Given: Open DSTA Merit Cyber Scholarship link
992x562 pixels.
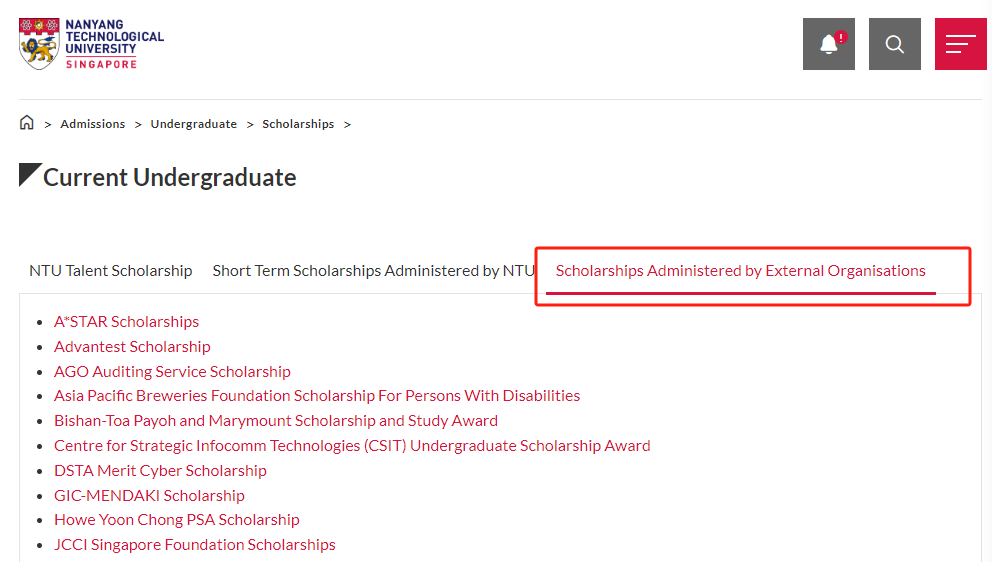Looking at the screenshot, I should 160,471.
